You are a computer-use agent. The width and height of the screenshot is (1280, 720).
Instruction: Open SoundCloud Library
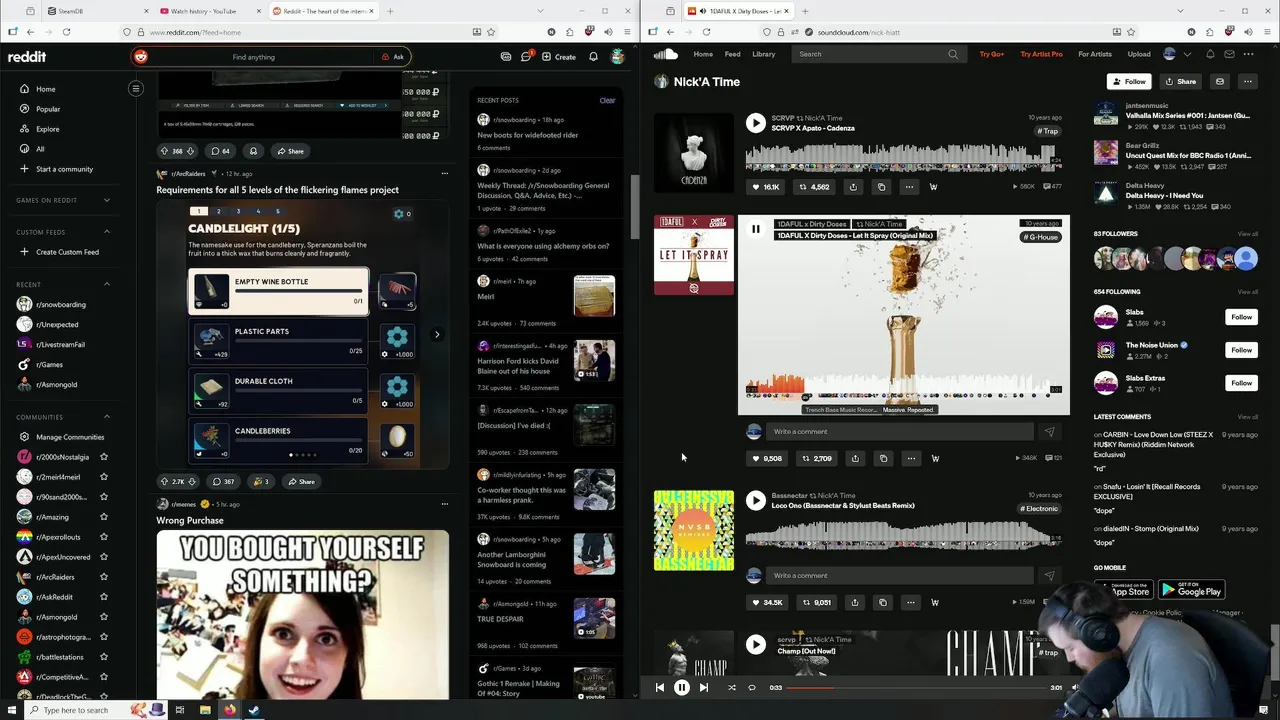tap(764, 54)
